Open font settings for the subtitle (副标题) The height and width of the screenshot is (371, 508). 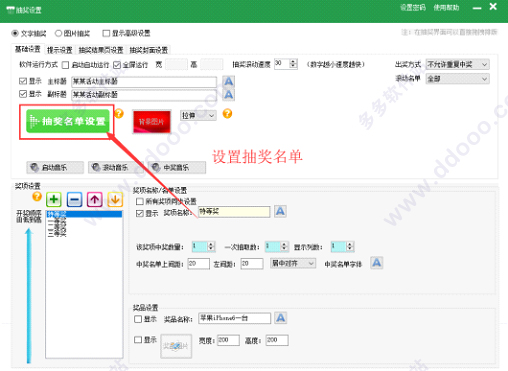point(228,95)
